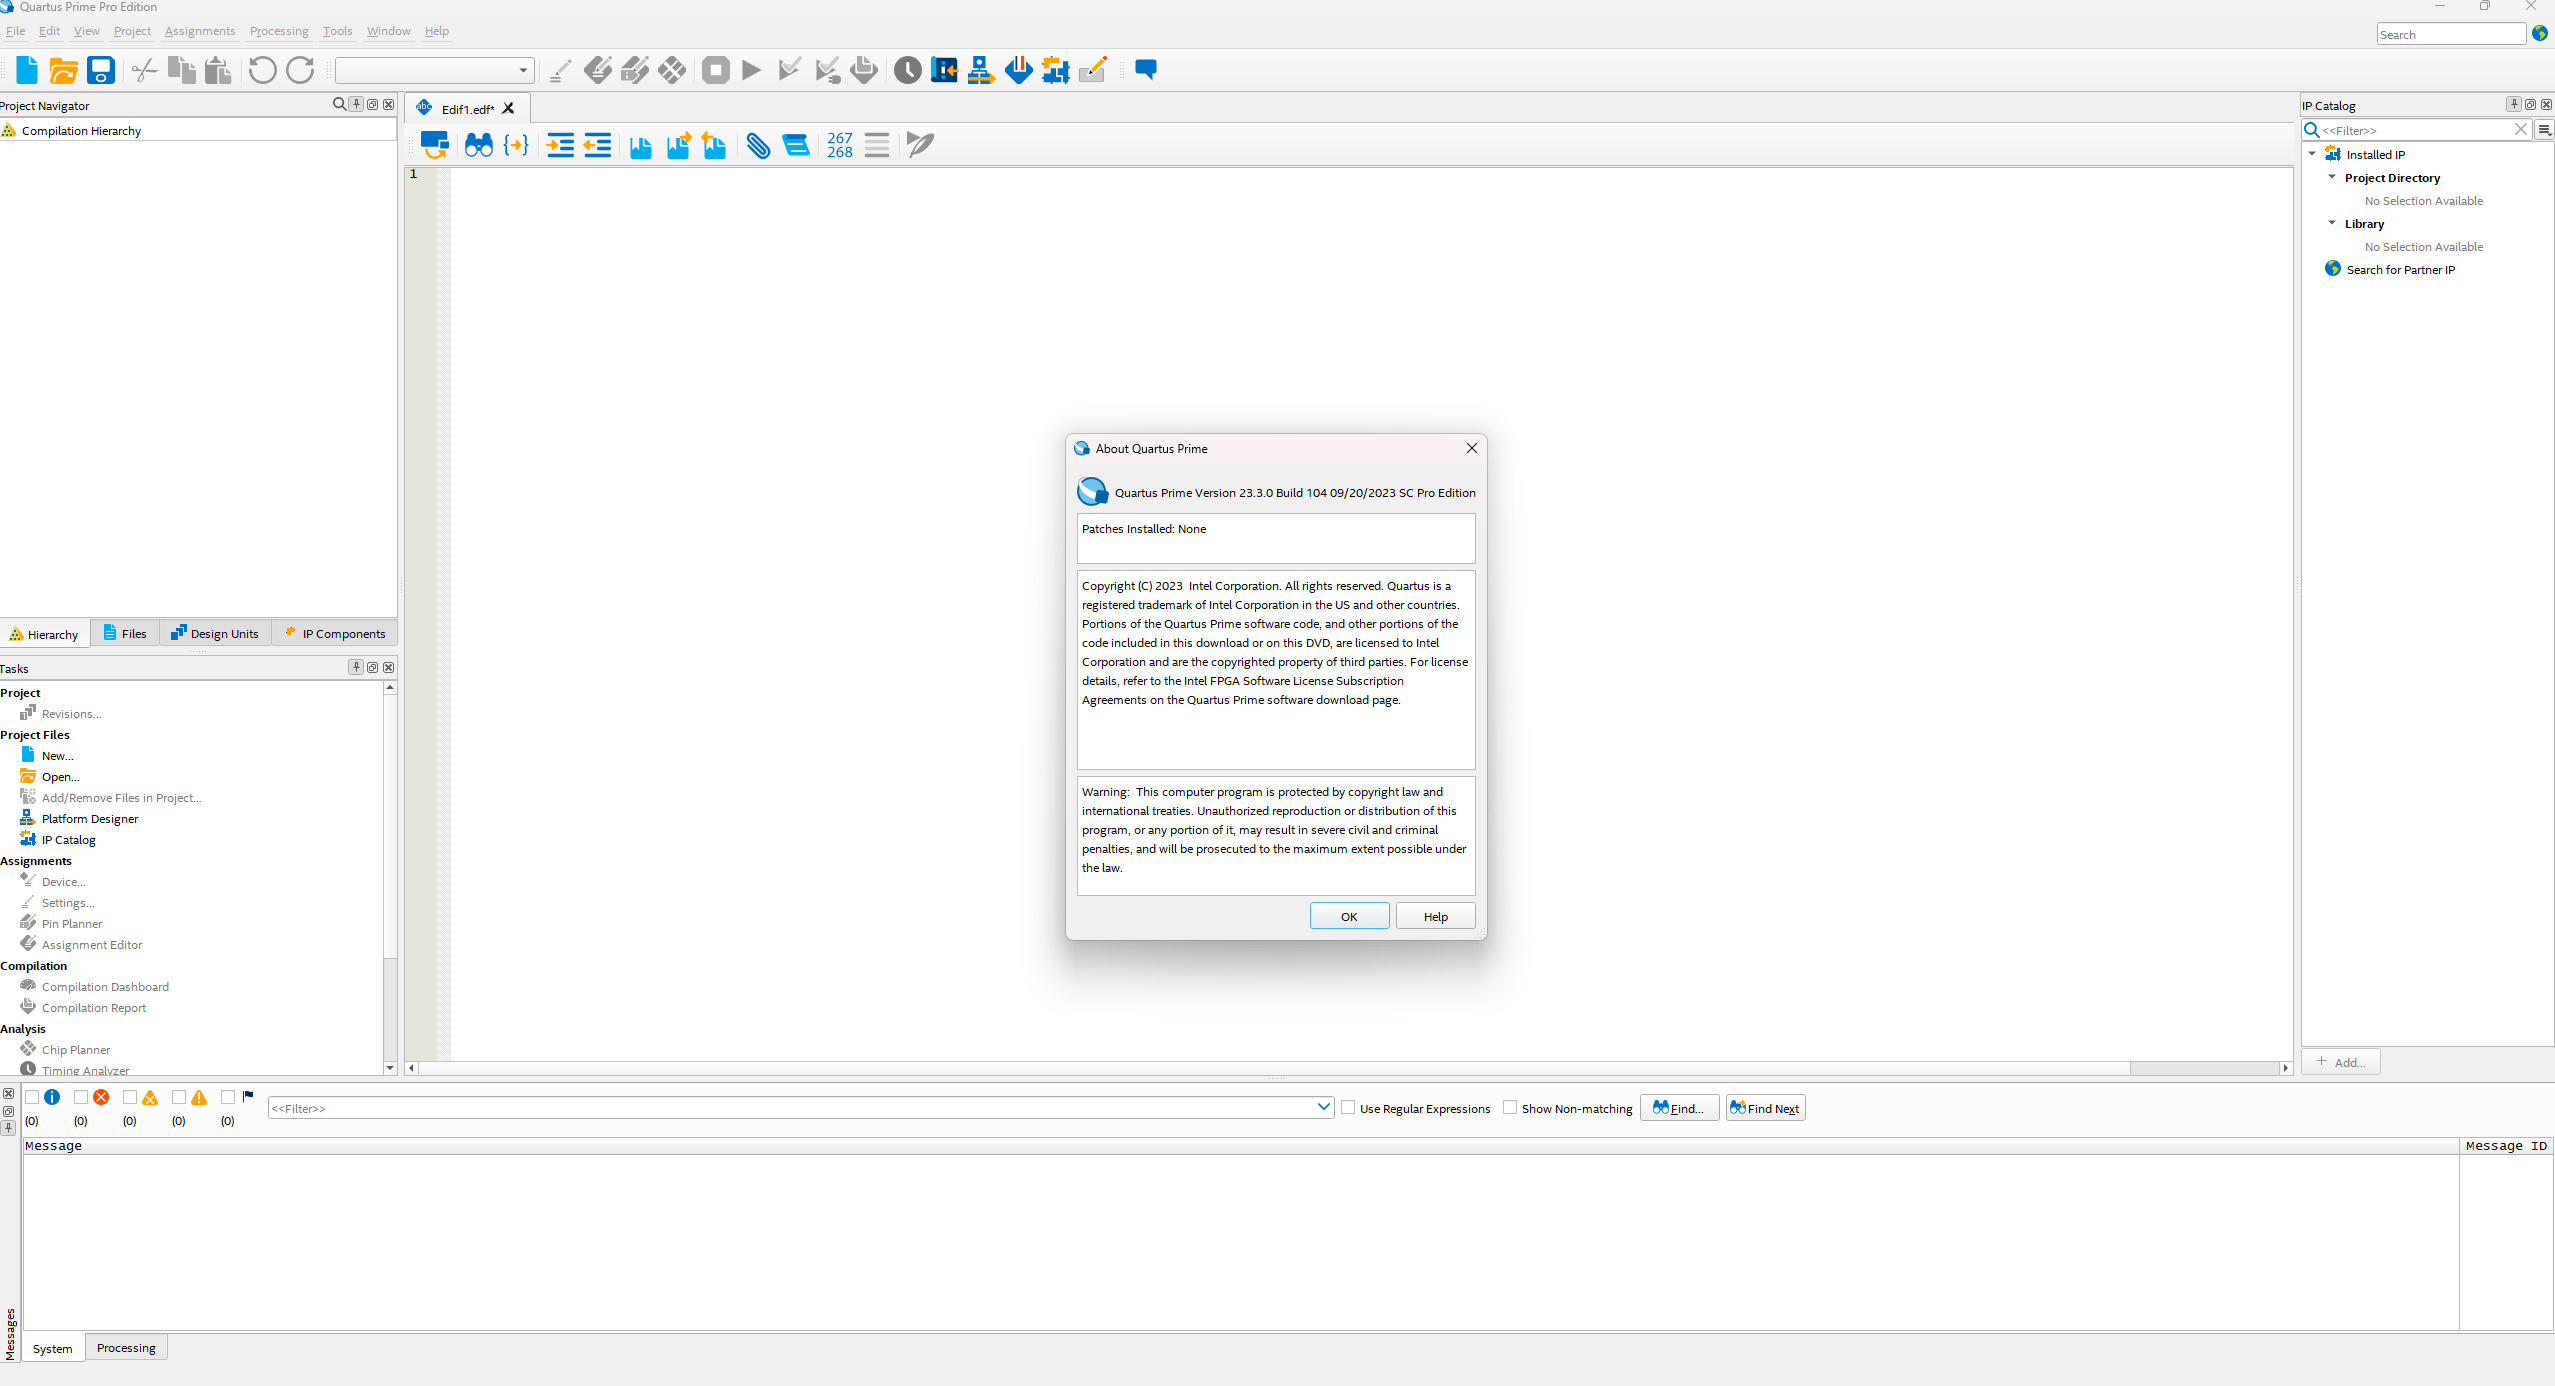Decrease indent in the text editor toolbar
Image resolution: width=2555 pixels, height=1386 pixels.
point(597,145)
